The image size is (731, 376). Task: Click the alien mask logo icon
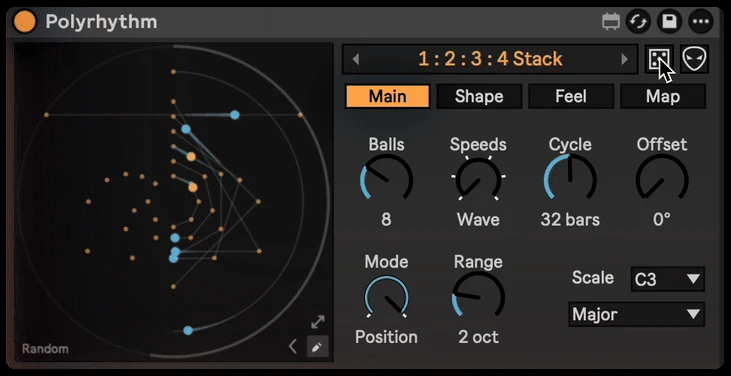click(x=694, y=59)
